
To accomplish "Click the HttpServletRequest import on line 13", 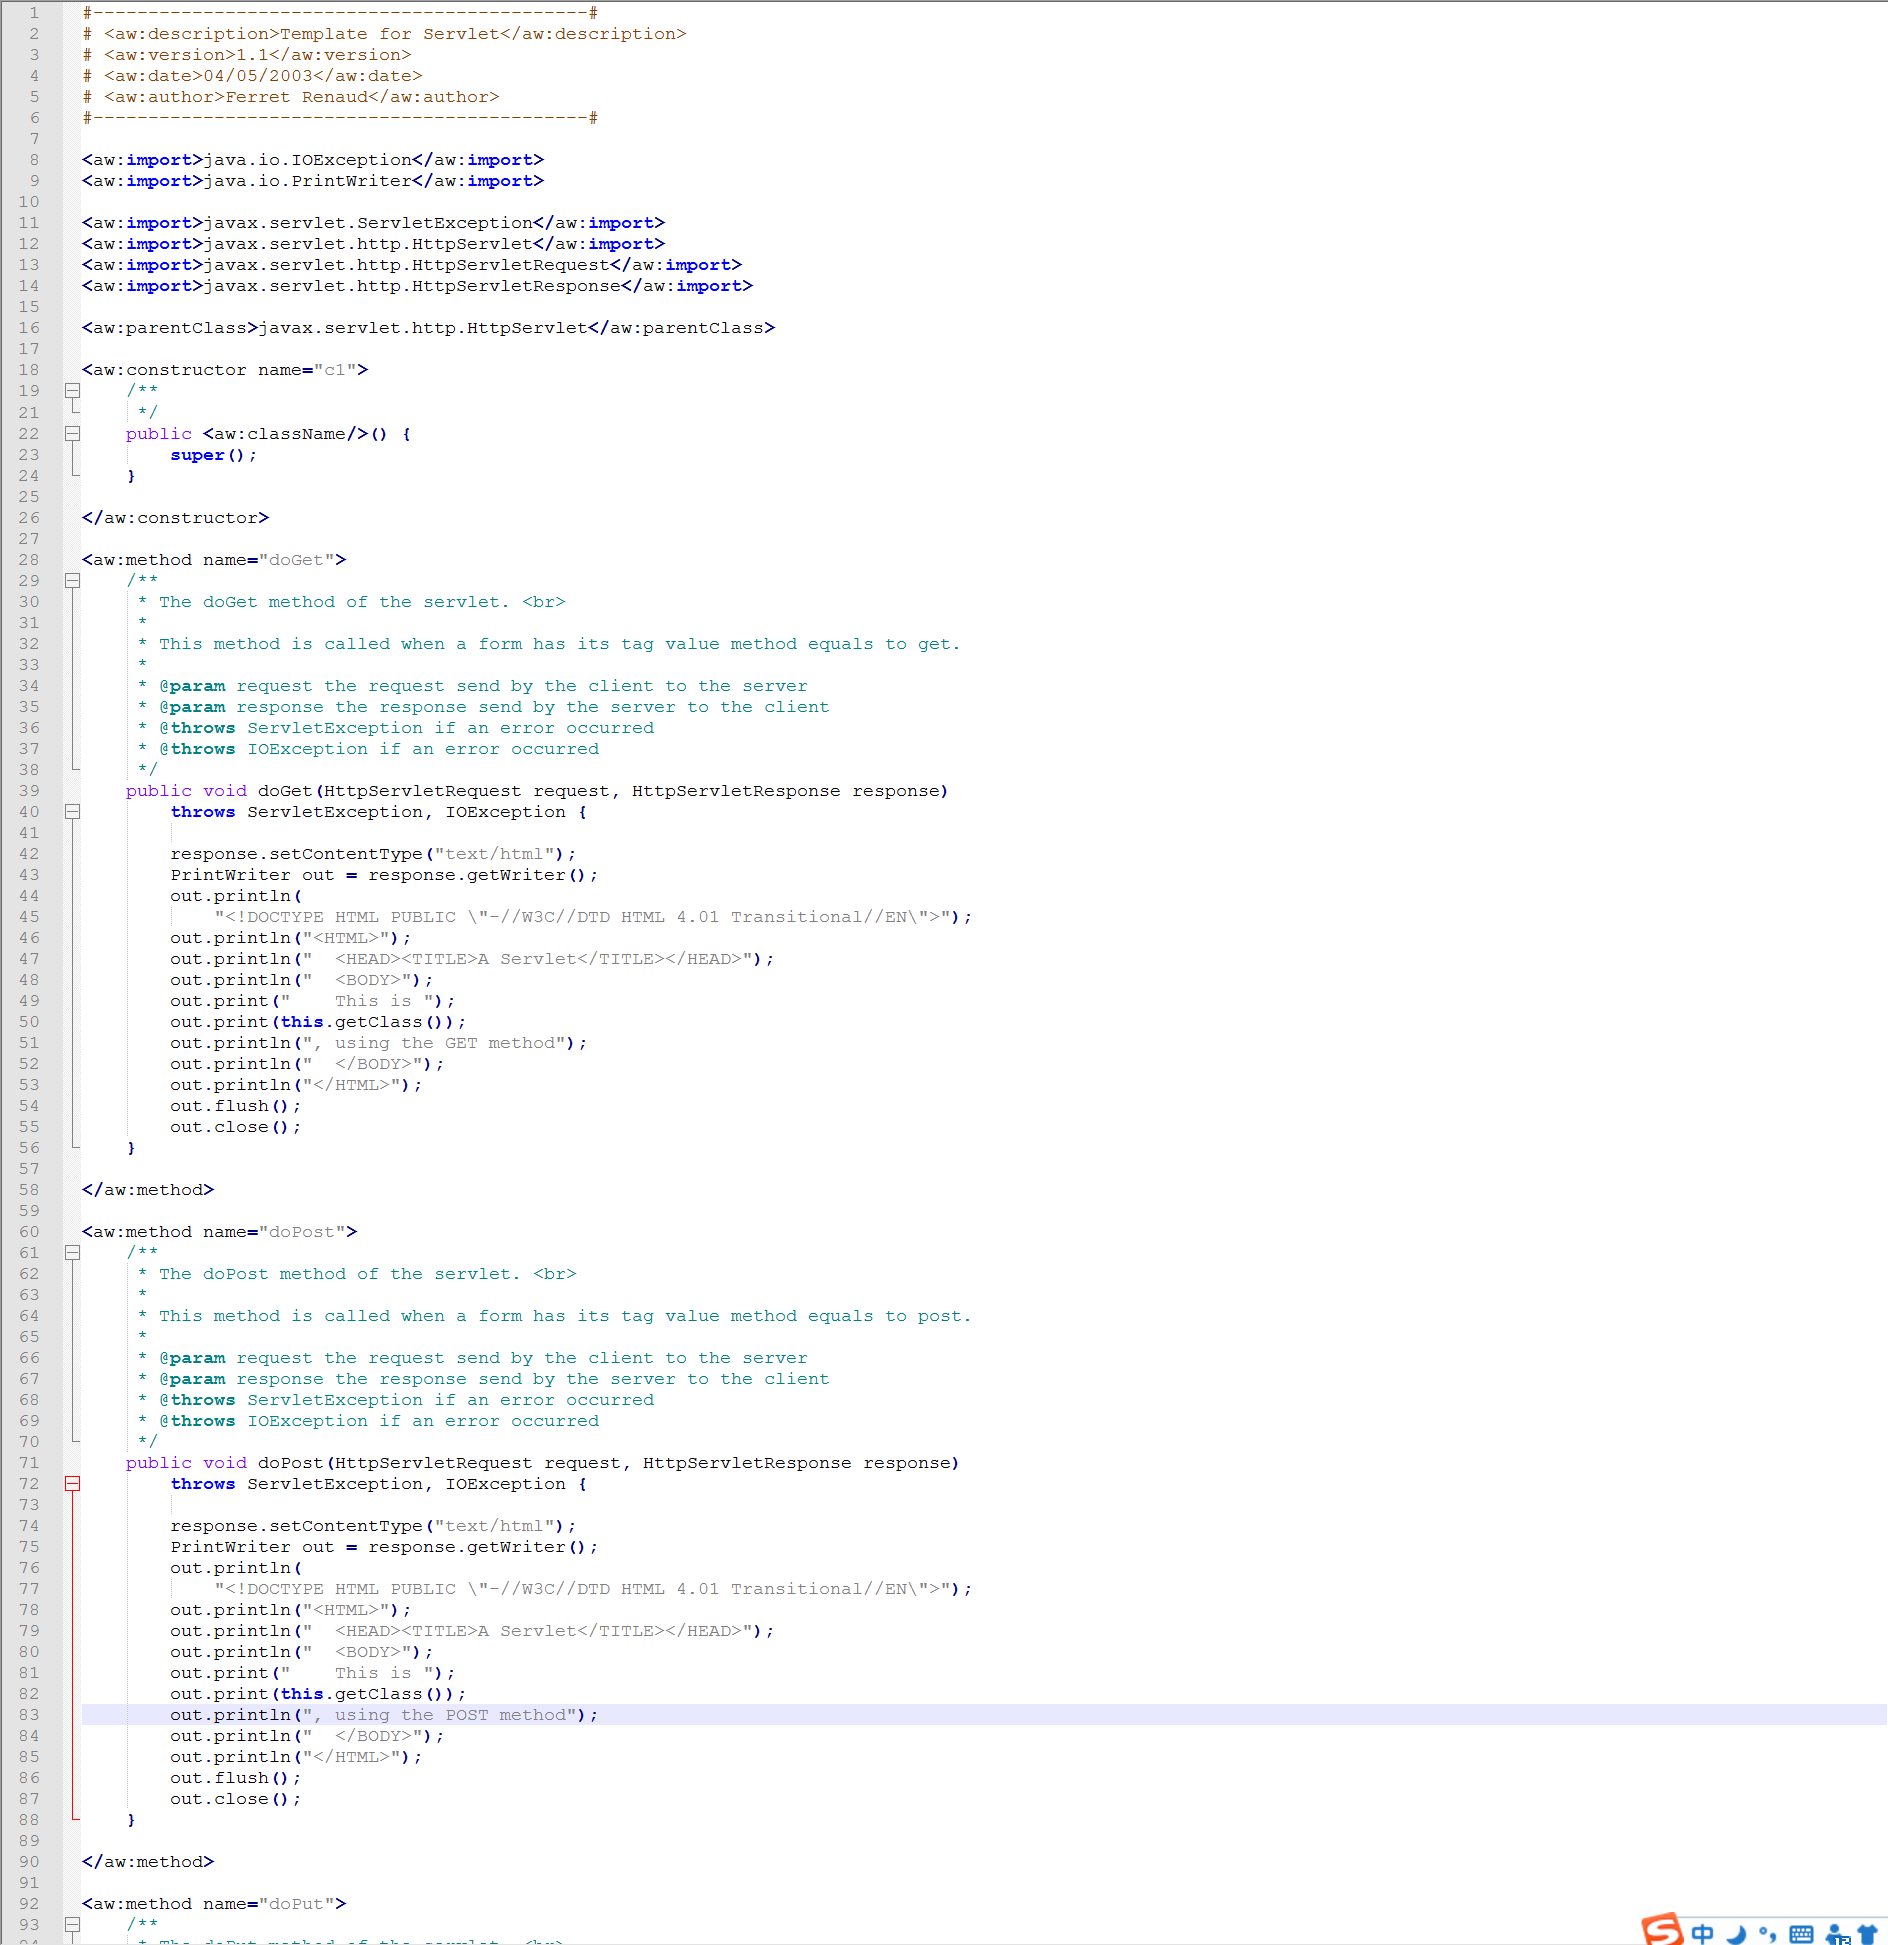I will pyautogui.click(x=412, y=265).
